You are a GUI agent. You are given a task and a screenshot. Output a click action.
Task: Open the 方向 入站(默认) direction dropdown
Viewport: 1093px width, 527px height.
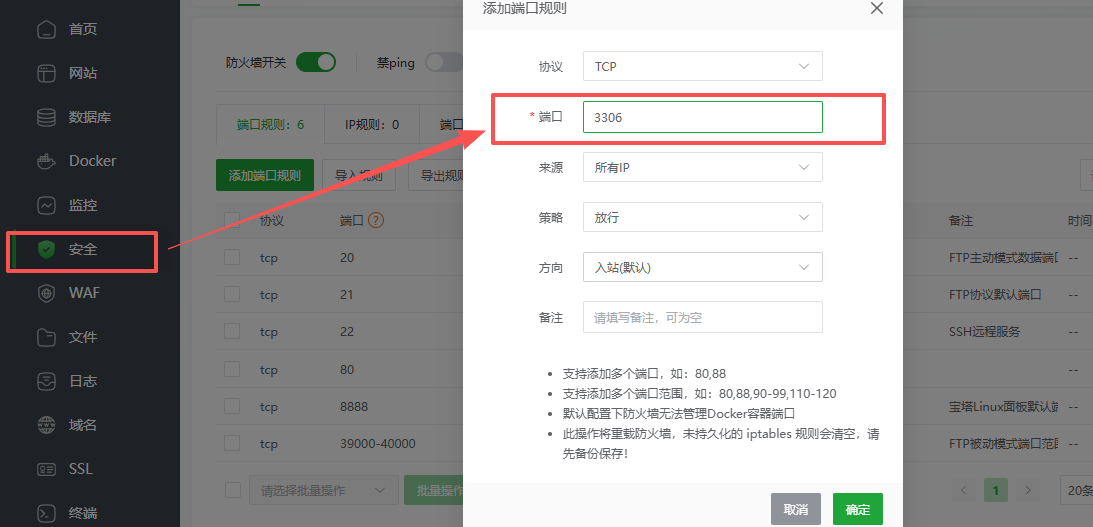702,267
